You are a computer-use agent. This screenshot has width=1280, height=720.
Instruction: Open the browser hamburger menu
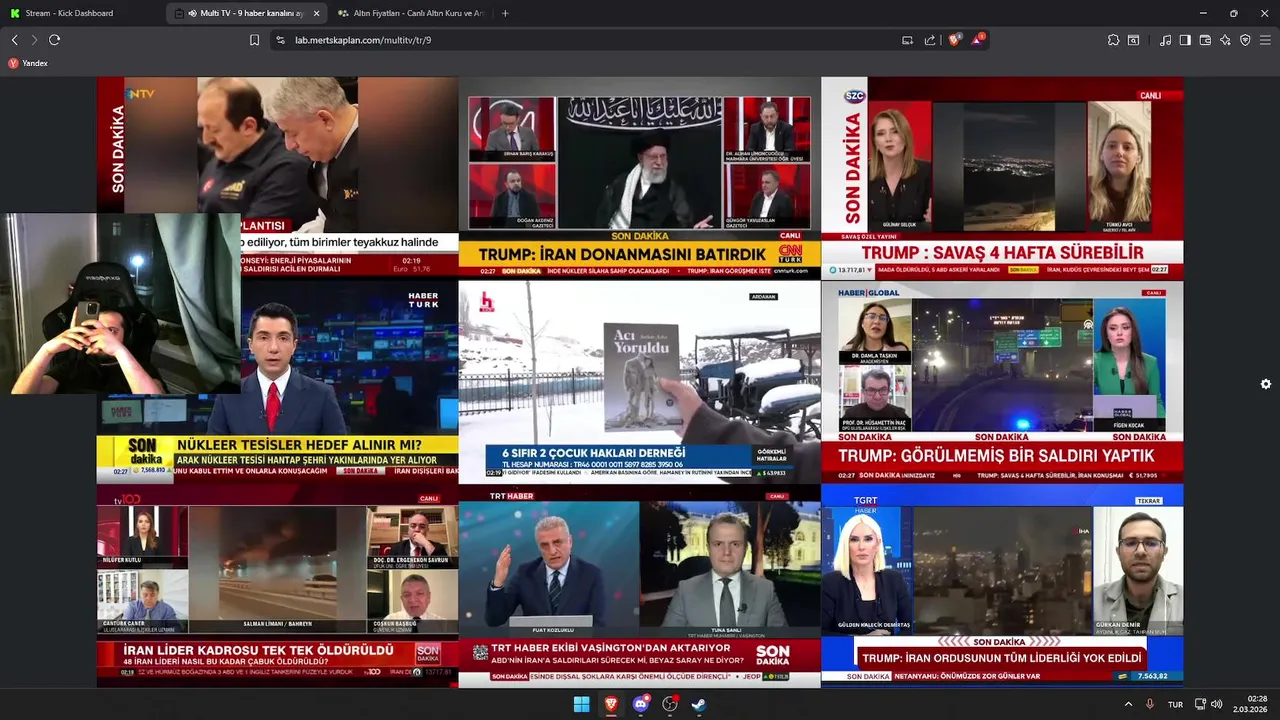click(1266, 40)
